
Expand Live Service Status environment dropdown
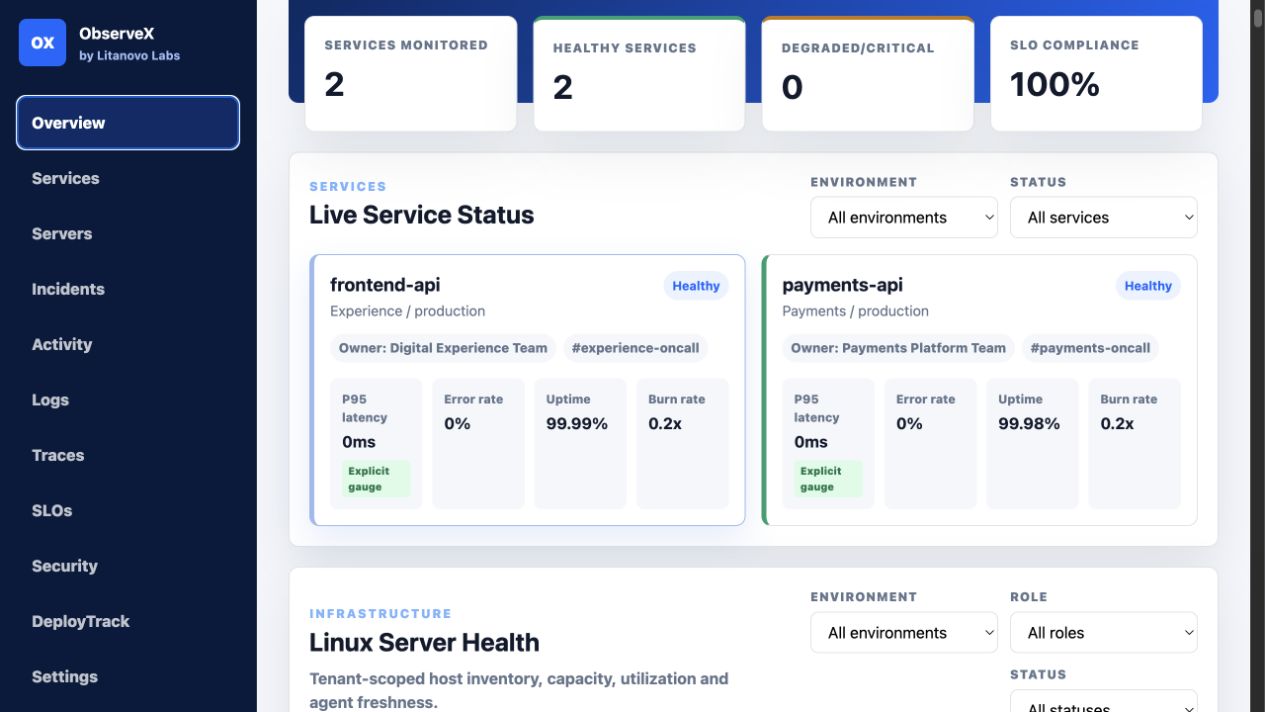point(904,217)
